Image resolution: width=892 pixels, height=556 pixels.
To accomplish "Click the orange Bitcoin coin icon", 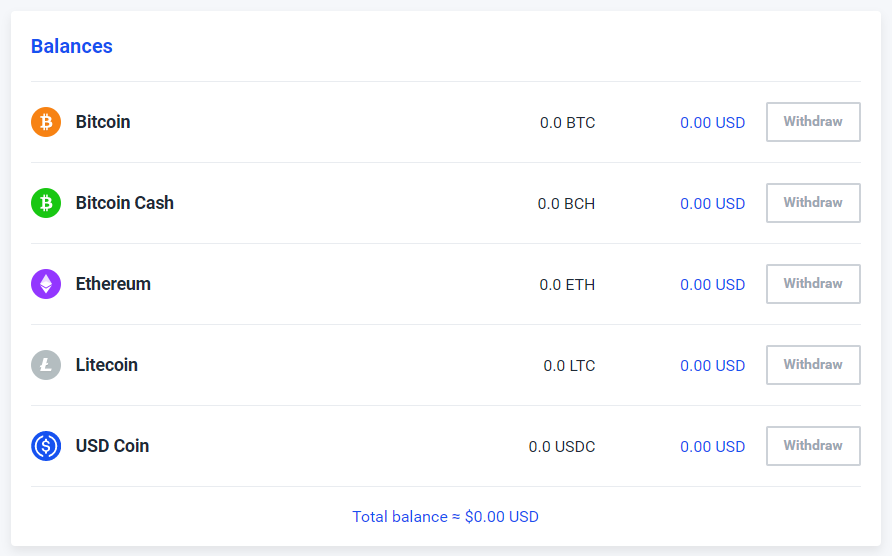I will tap(46, 122).
